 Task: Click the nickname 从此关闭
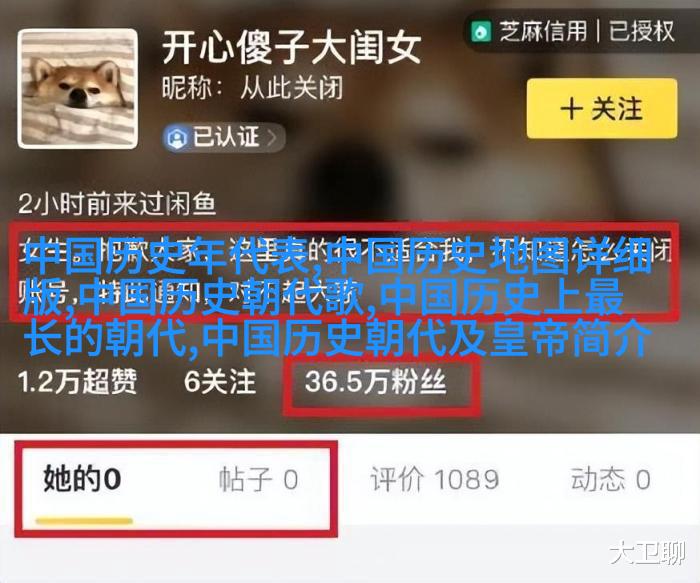(292, 88)
